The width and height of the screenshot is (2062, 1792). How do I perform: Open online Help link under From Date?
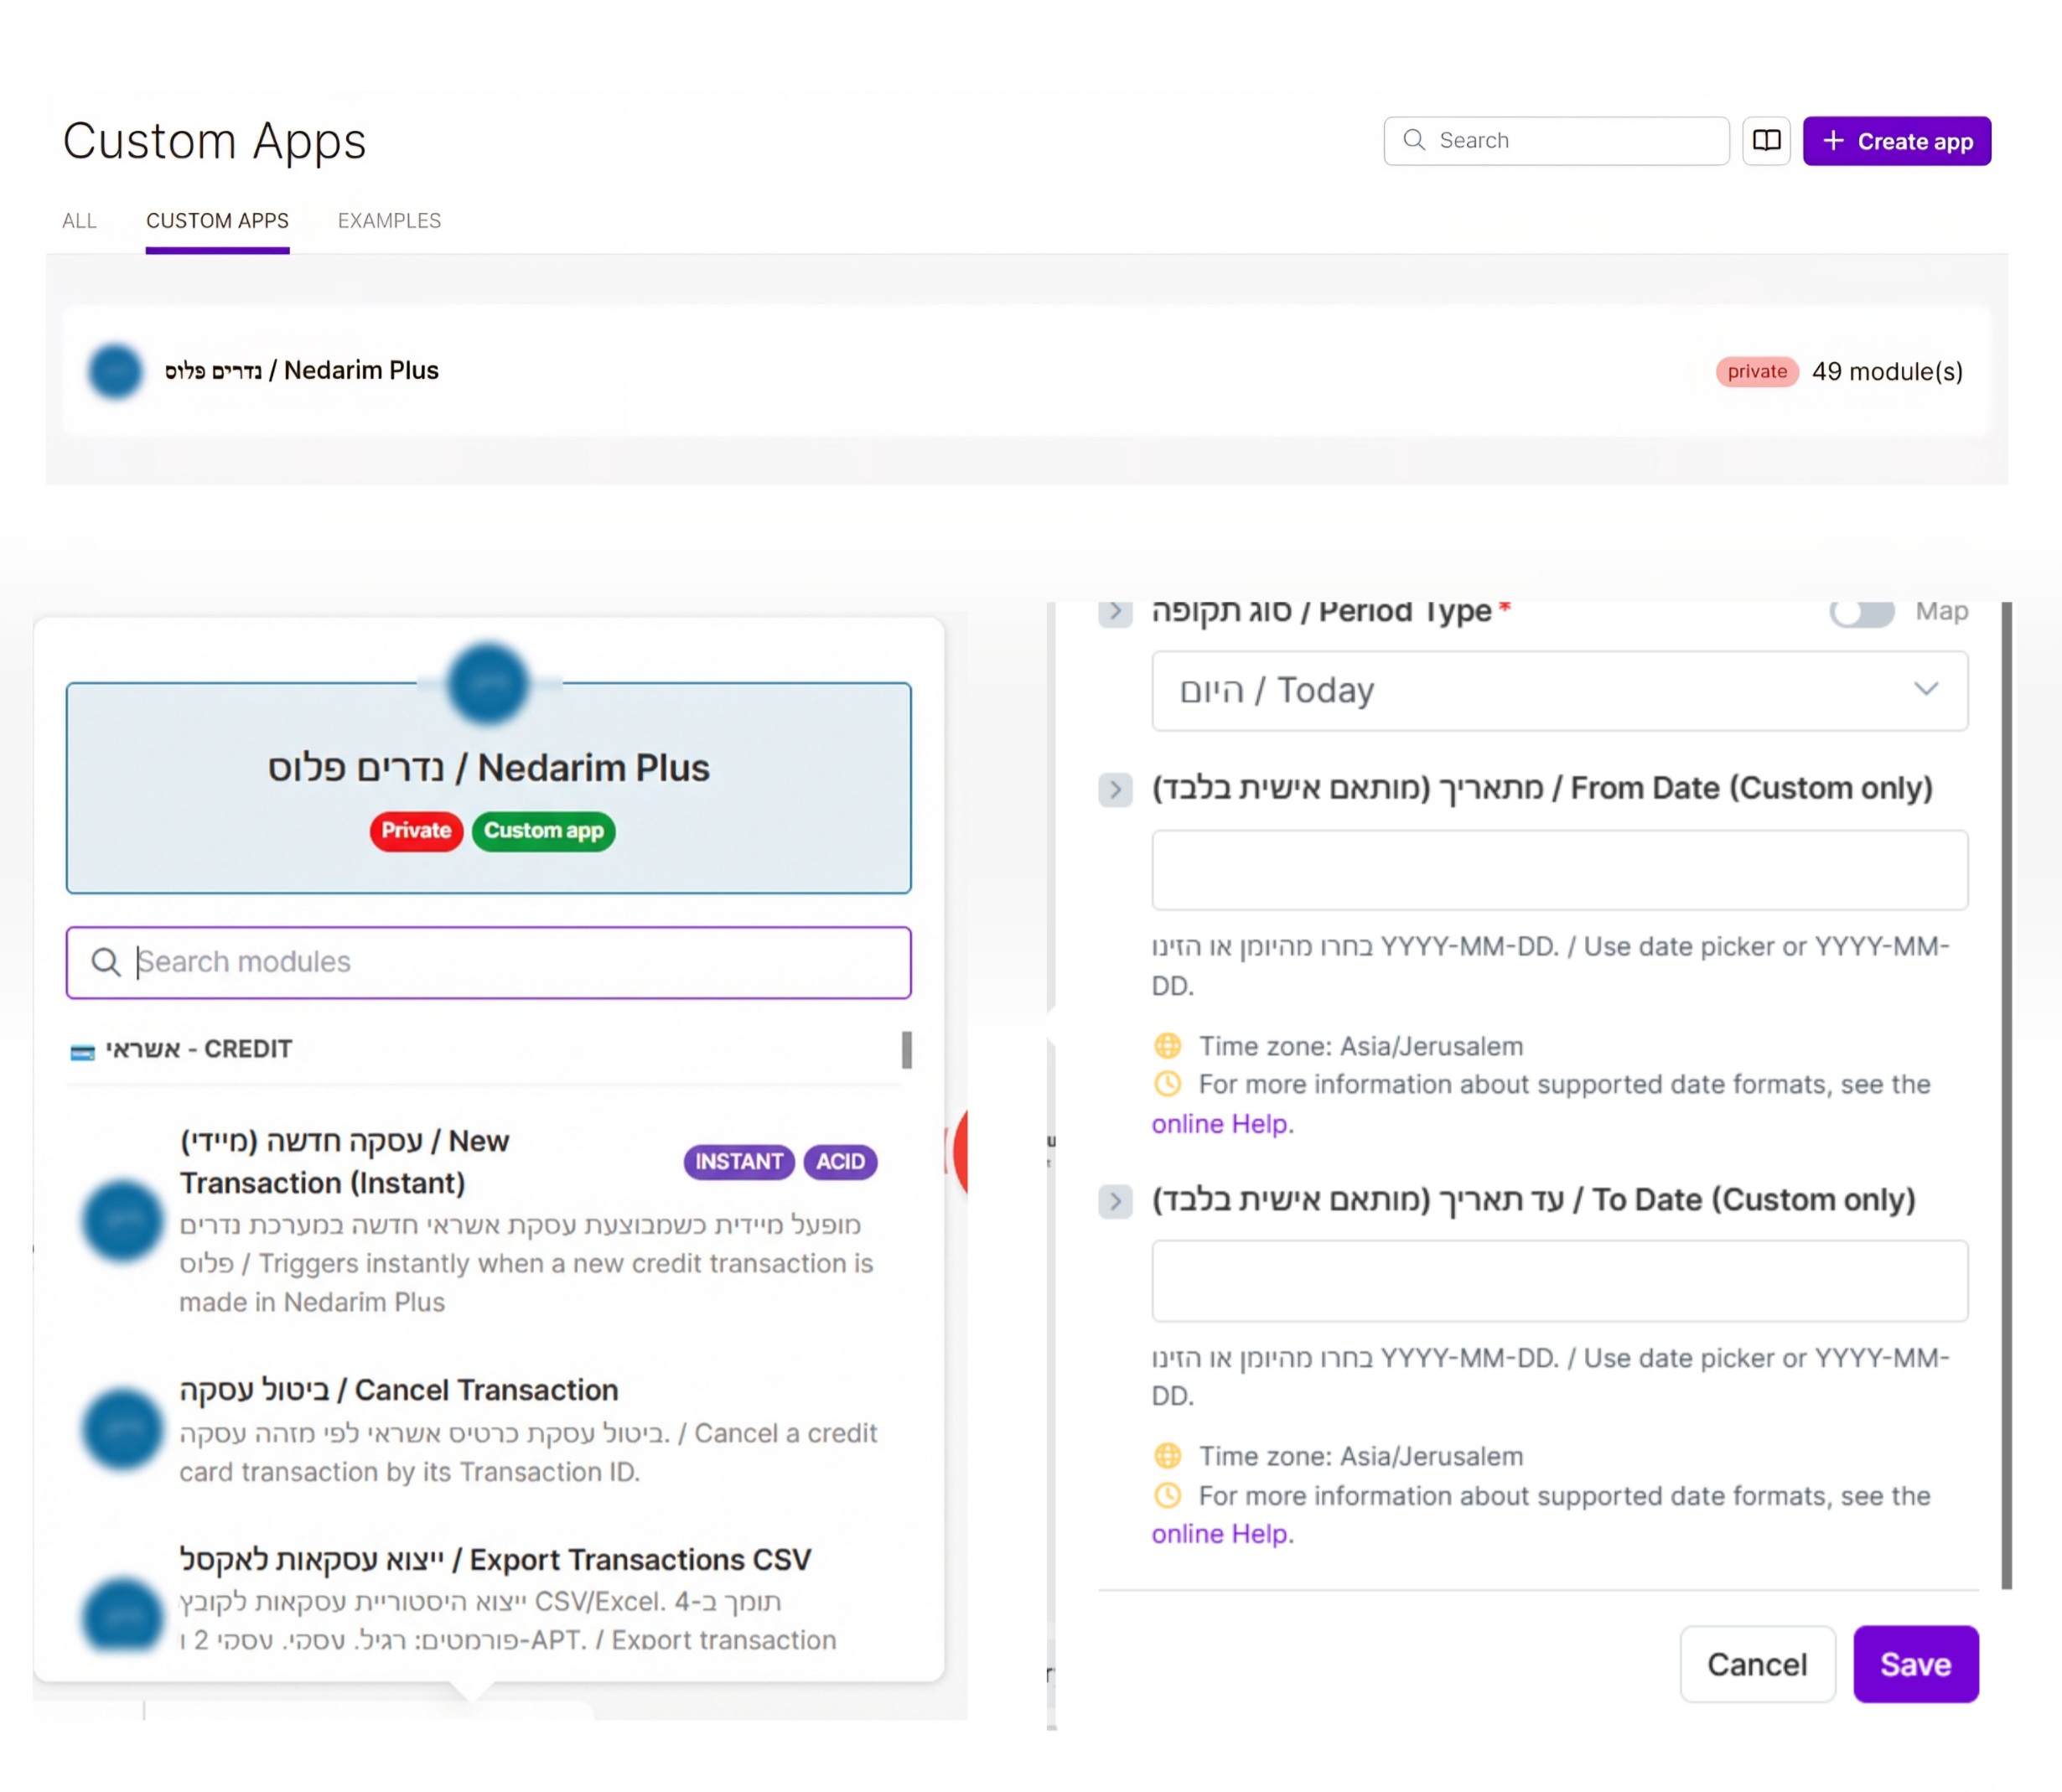tap(1219, 1124)
